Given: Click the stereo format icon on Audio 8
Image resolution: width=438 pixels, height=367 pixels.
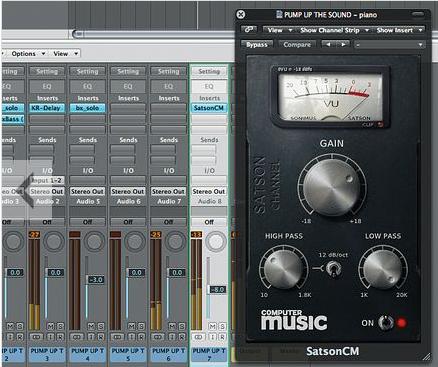Looking at the screenshot, I should pos(198,337).
